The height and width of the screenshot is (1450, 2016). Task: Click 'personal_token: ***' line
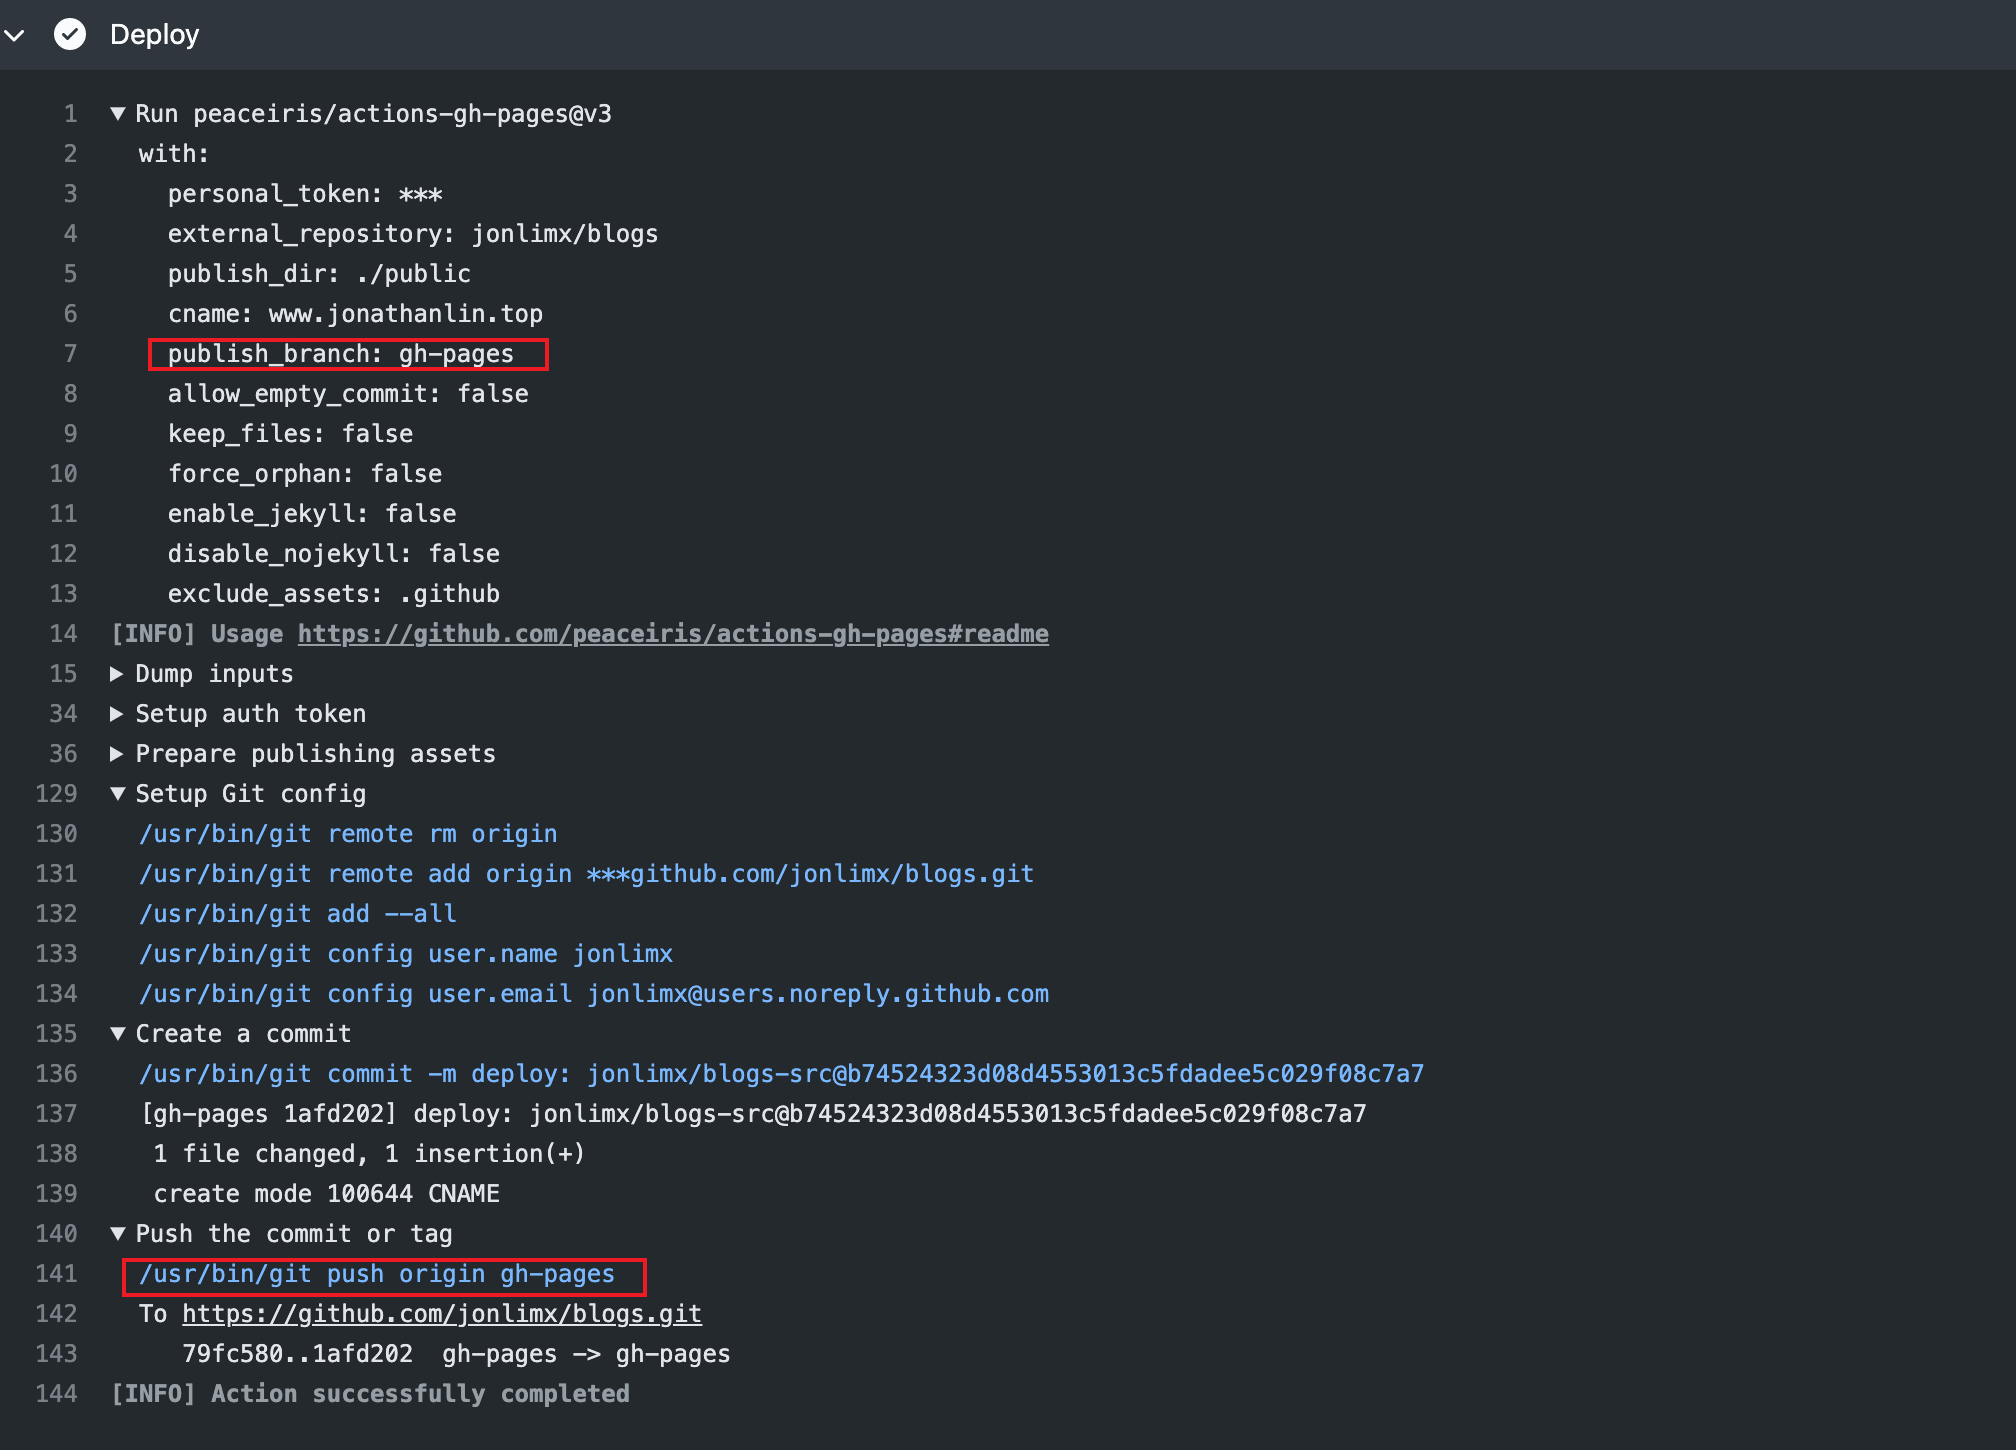305,194
